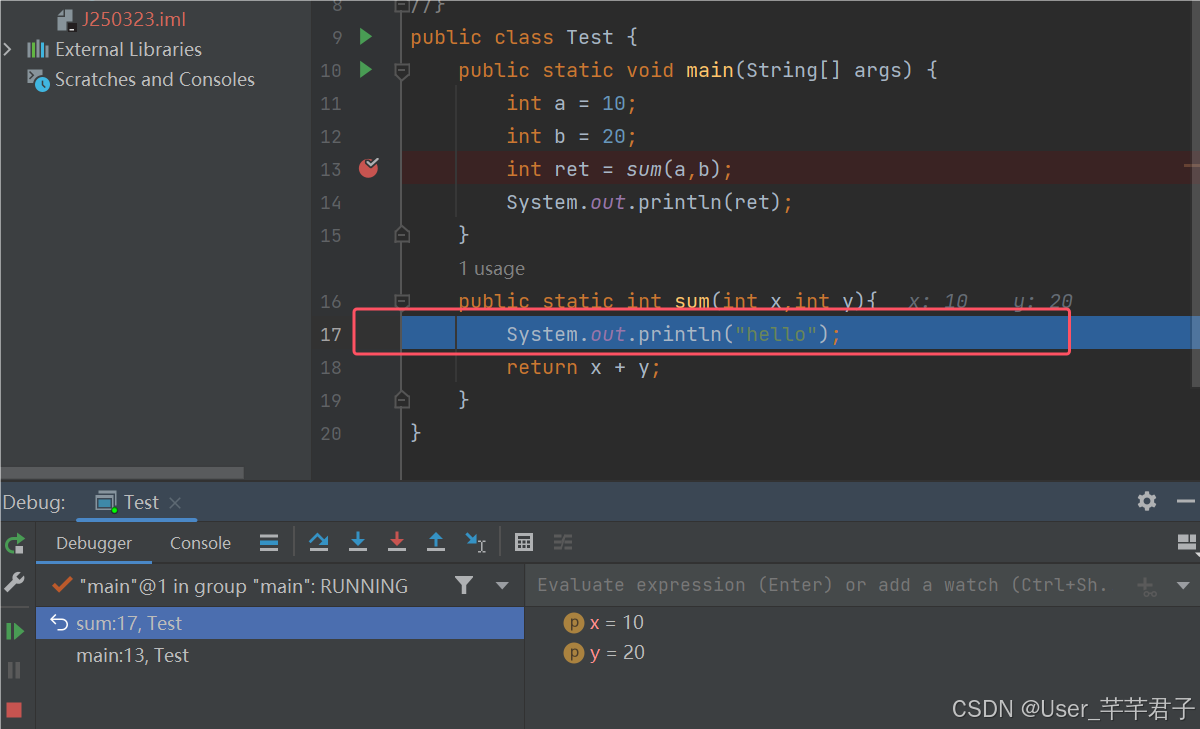Screen dimensions: 1200x729
Task: Open Evaluate Expression calculator icon
Action: pyautogui.click(x=523, y=542)
